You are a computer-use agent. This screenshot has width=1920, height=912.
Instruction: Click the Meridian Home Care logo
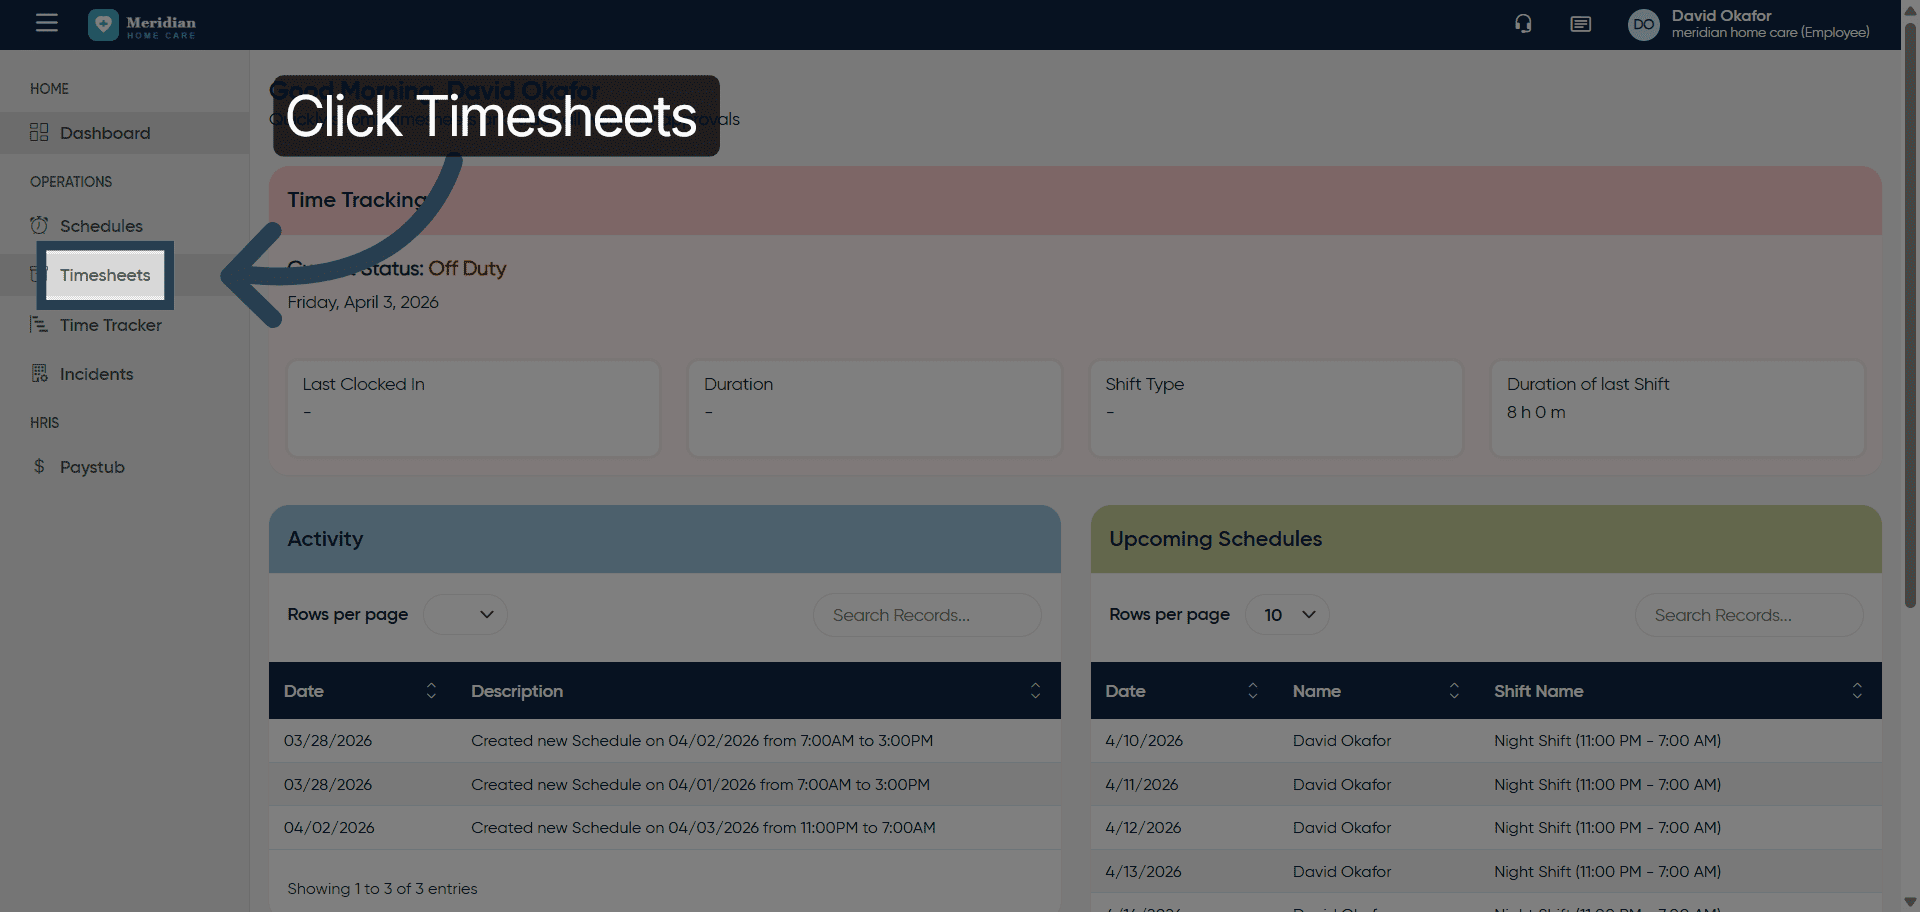pyautogui.click(x=142, y=25)
